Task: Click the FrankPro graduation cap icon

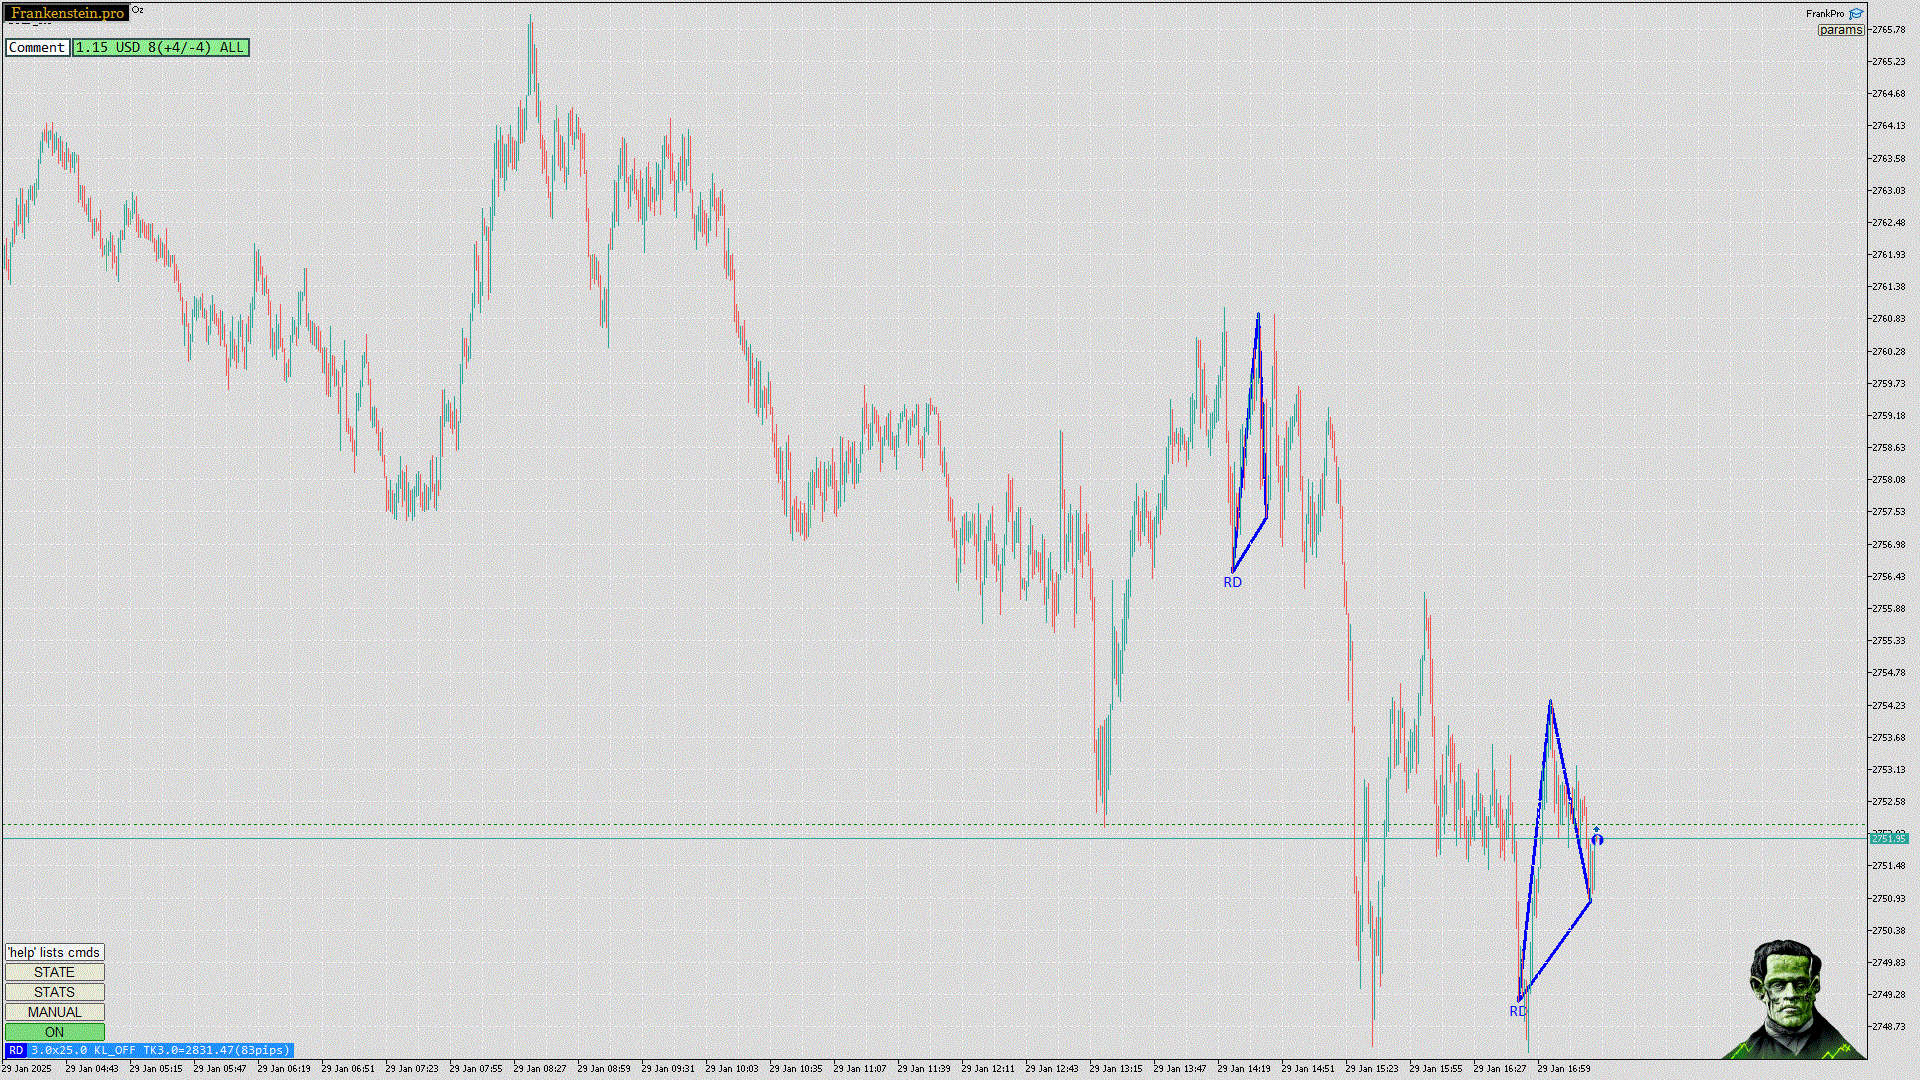Action: tap(1856, 14)
